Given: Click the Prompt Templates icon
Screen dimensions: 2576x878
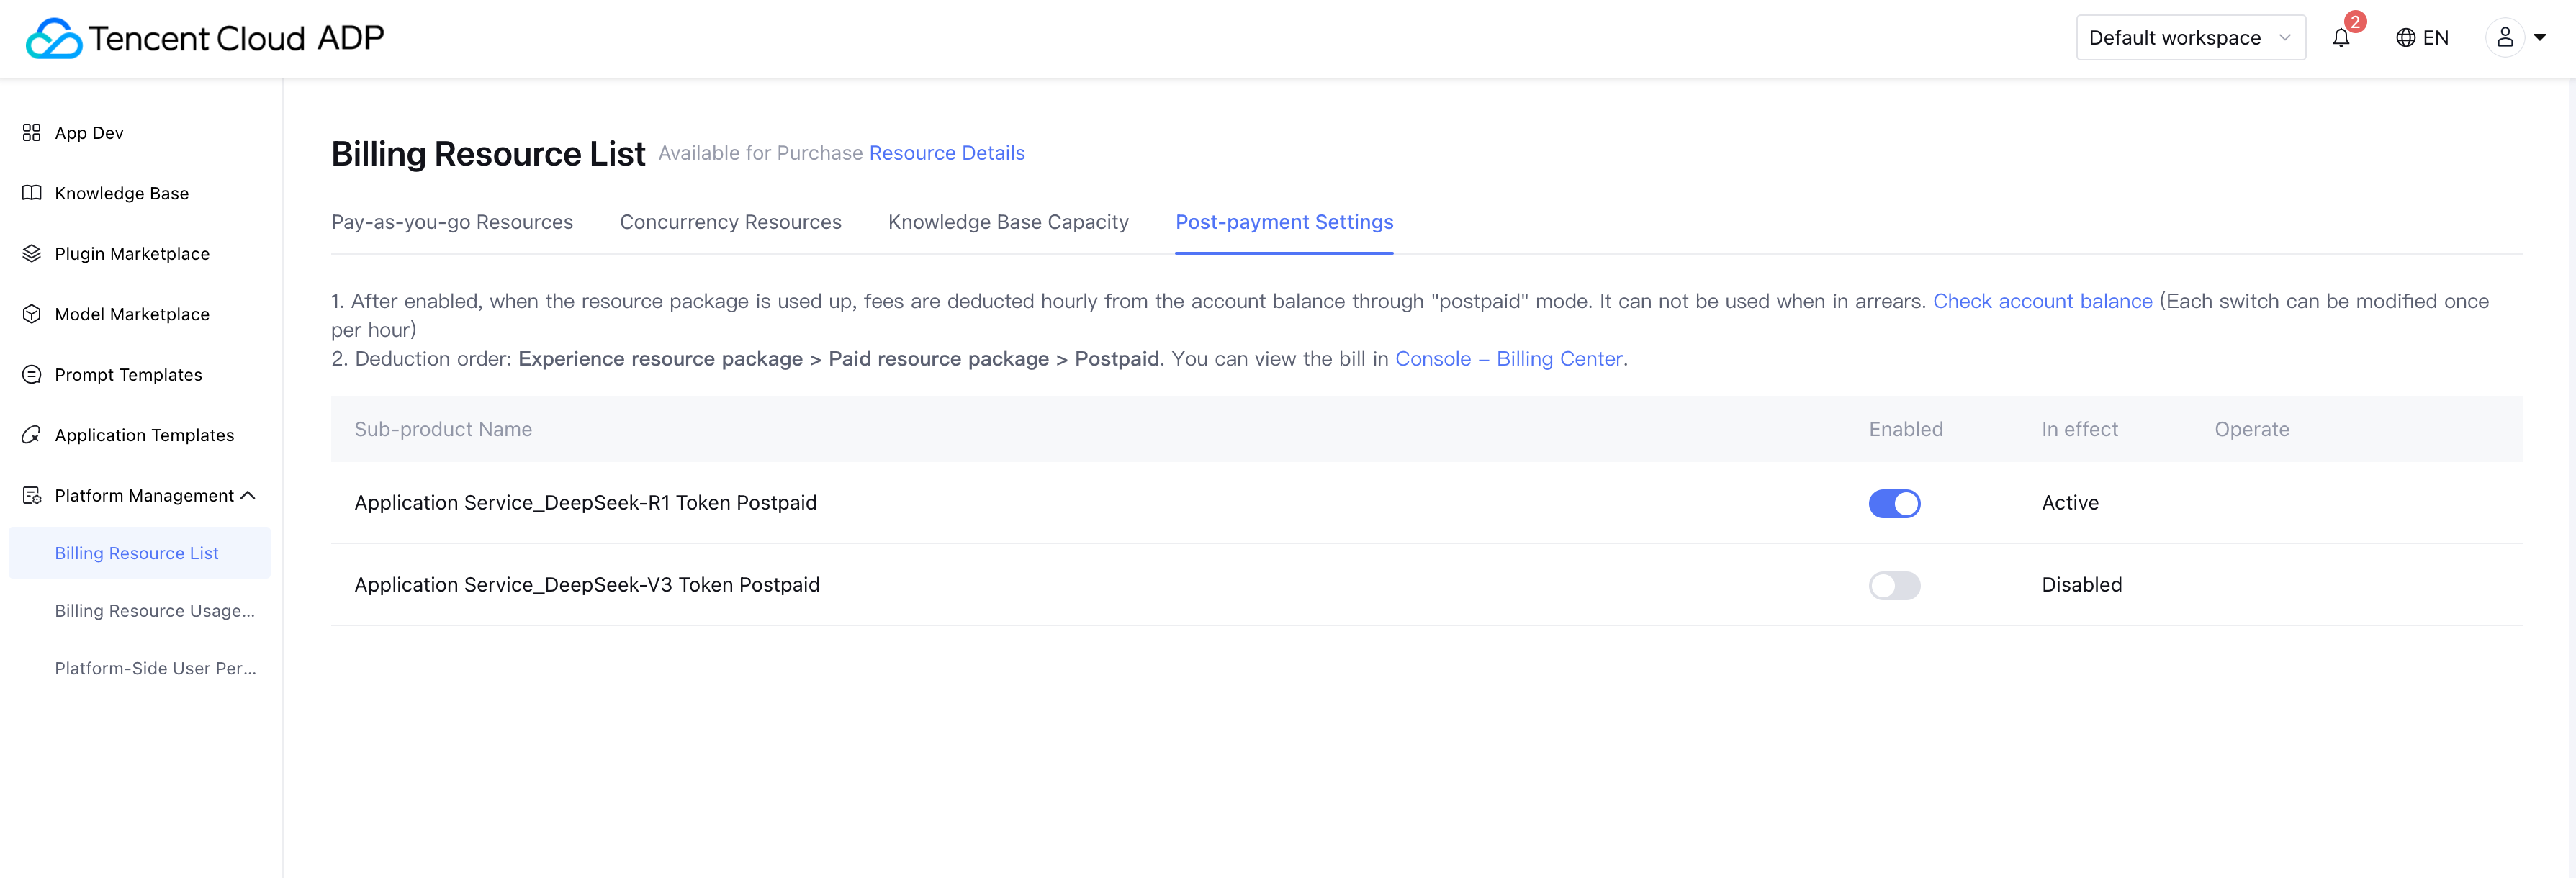Looking at the screenshot, I should click(x=32, y=375).
